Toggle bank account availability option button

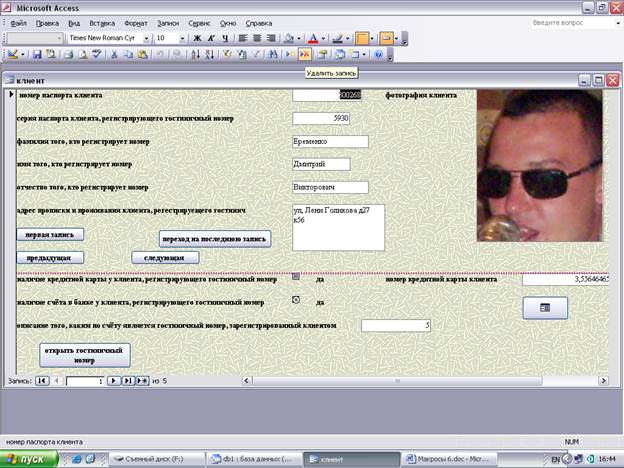coord(296,300)
